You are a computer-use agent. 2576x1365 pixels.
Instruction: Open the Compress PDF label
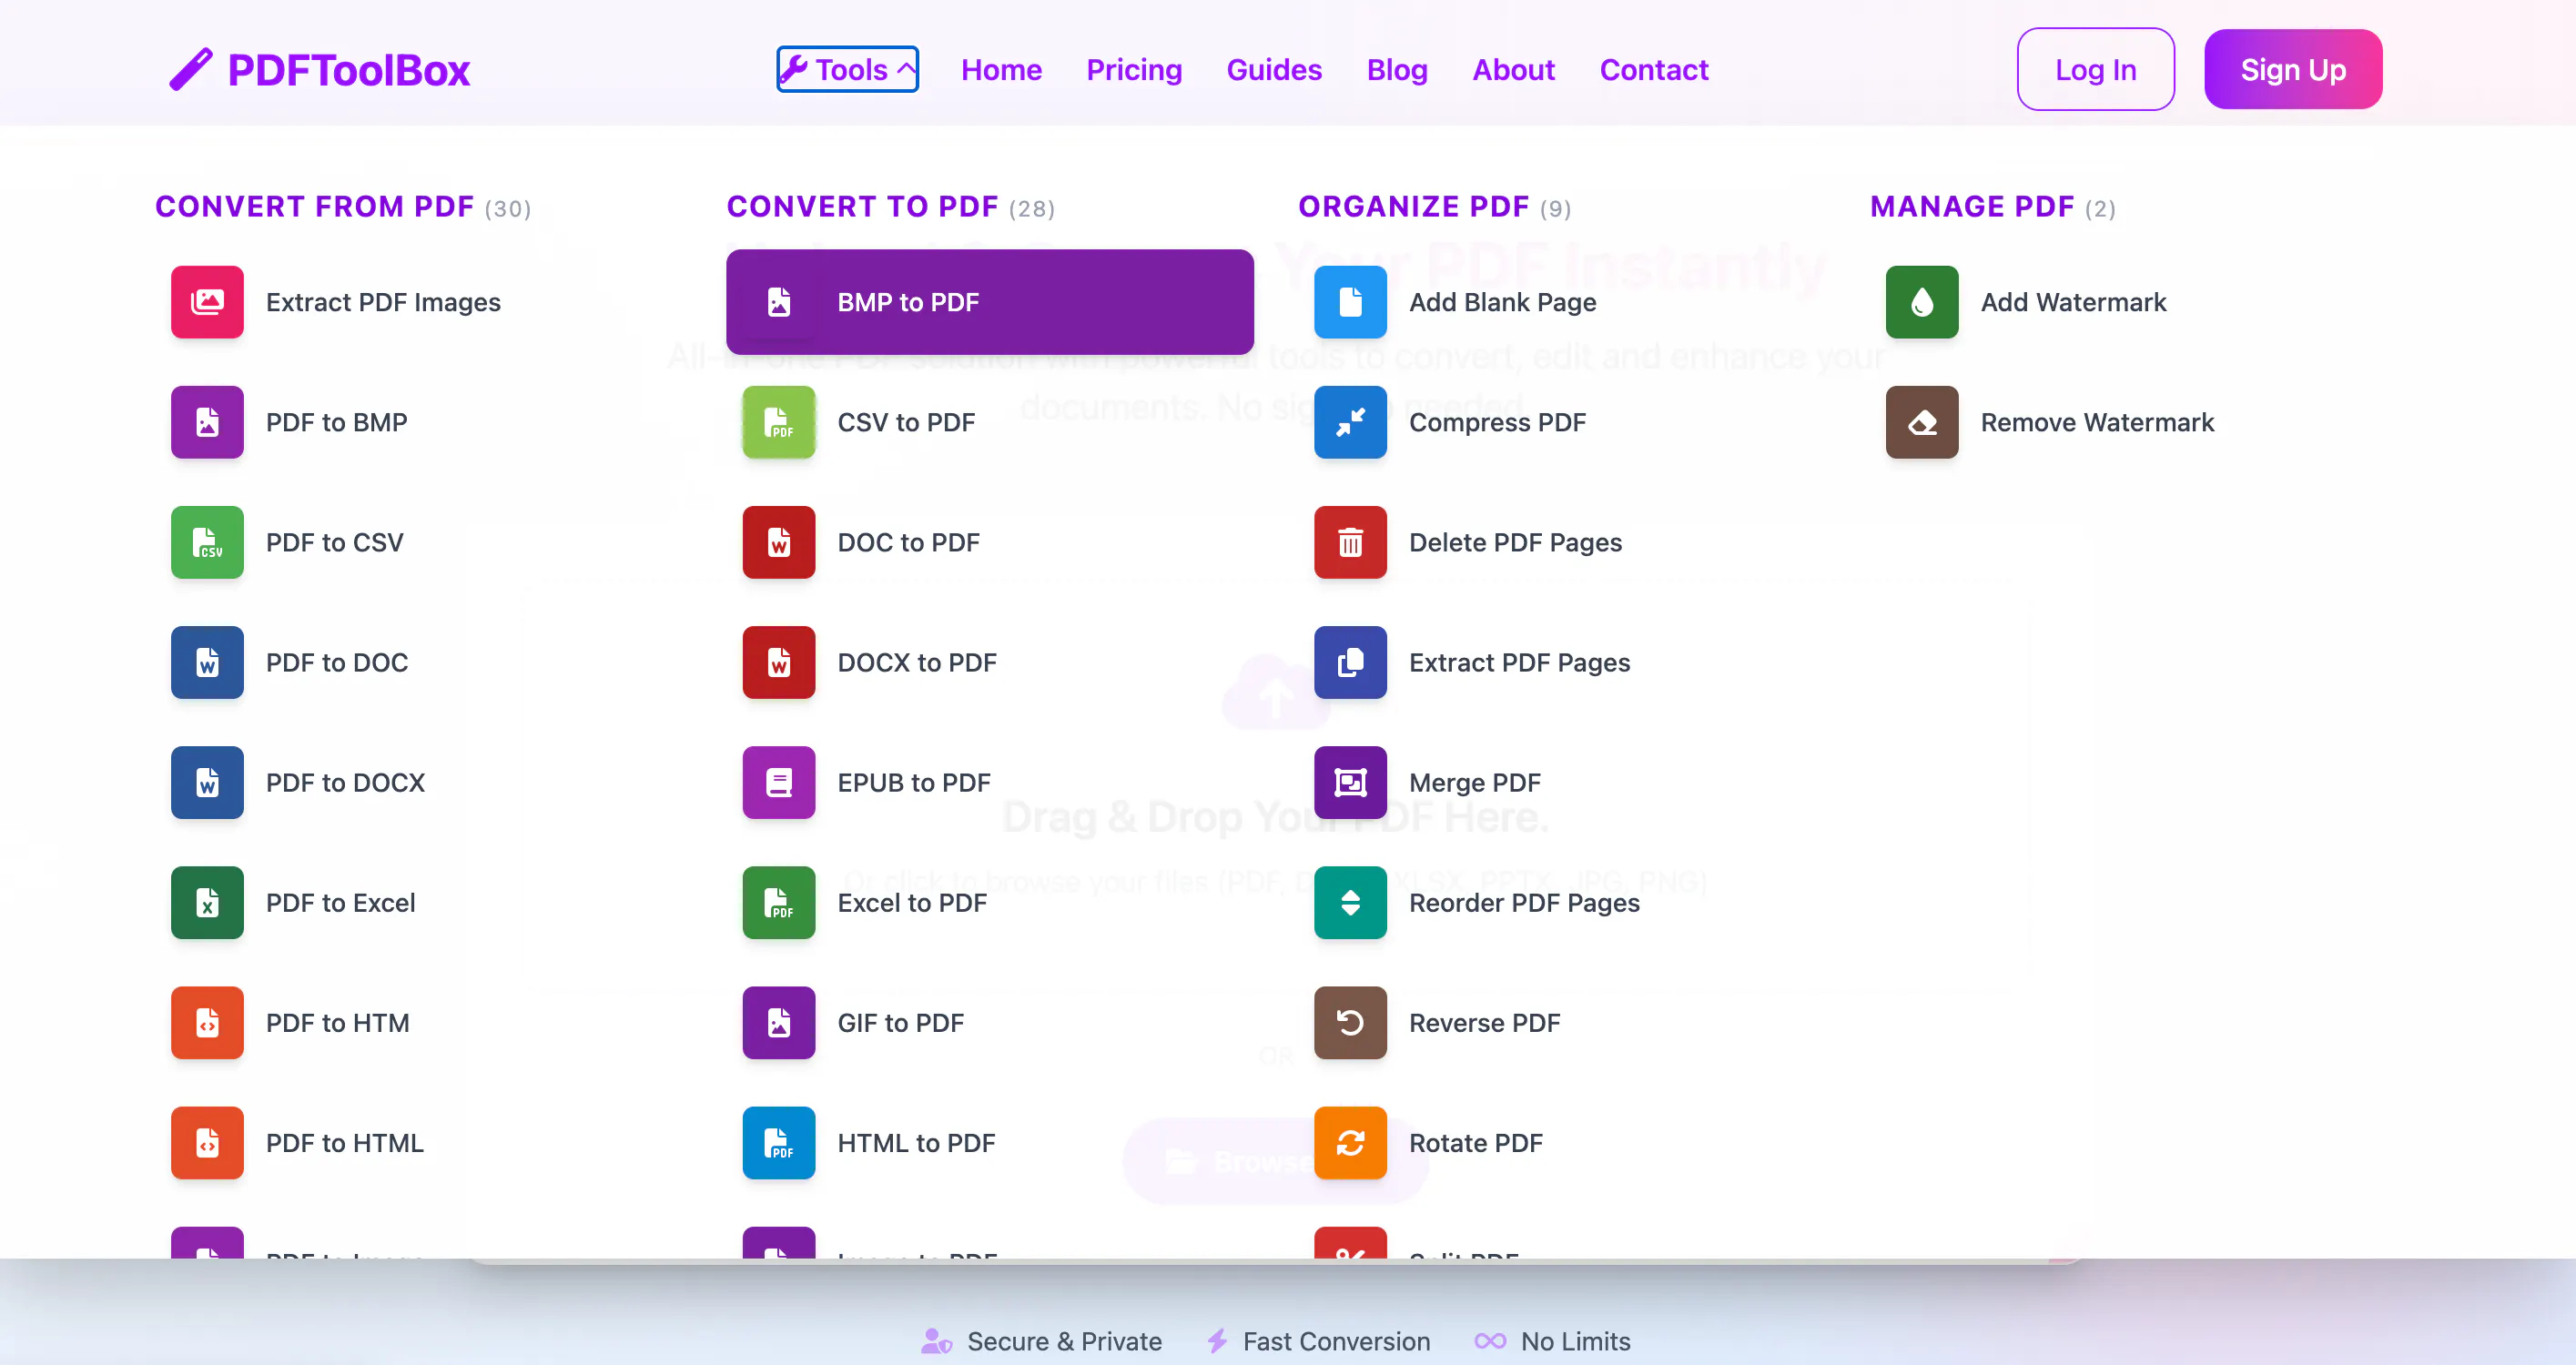pyautogui.click(x=1497, y=422)
